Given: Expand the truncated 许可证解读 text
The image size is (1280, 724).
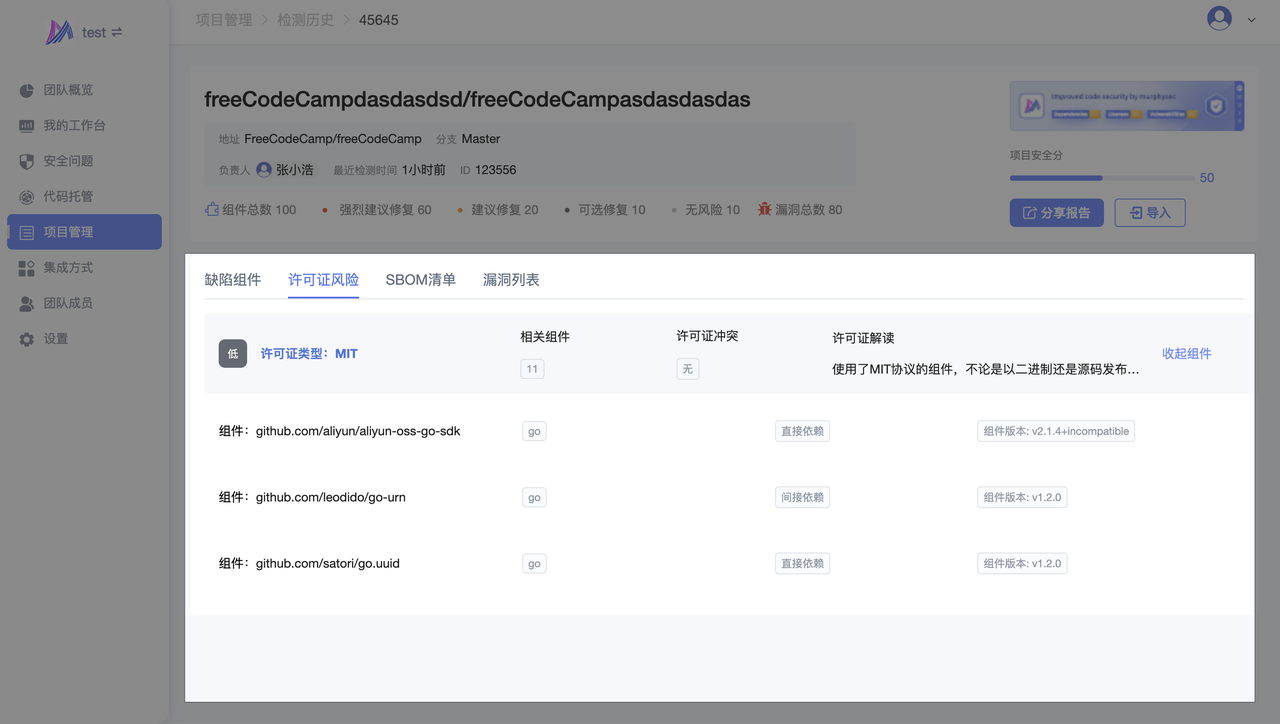Looking at the screenshot, I should (x=984, y=369).
